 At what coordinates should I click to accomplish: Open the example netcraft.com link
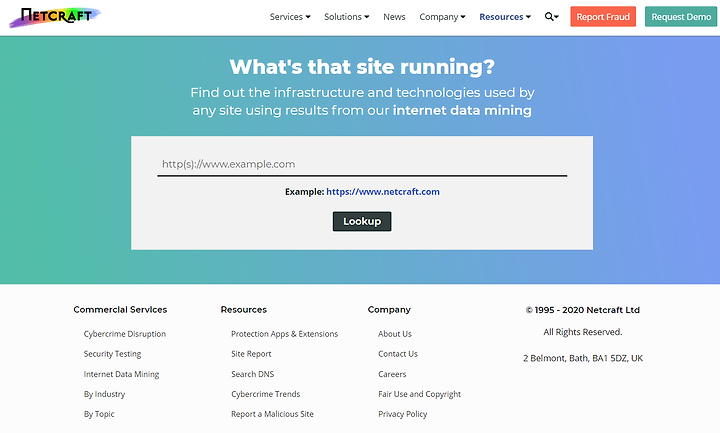tap(382, 191)
